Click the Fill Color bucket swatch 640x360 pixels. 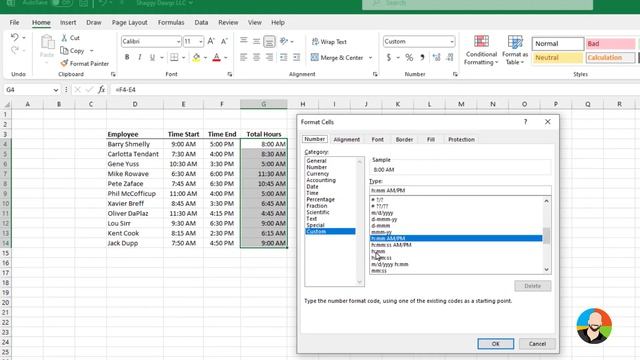(196, 58)
